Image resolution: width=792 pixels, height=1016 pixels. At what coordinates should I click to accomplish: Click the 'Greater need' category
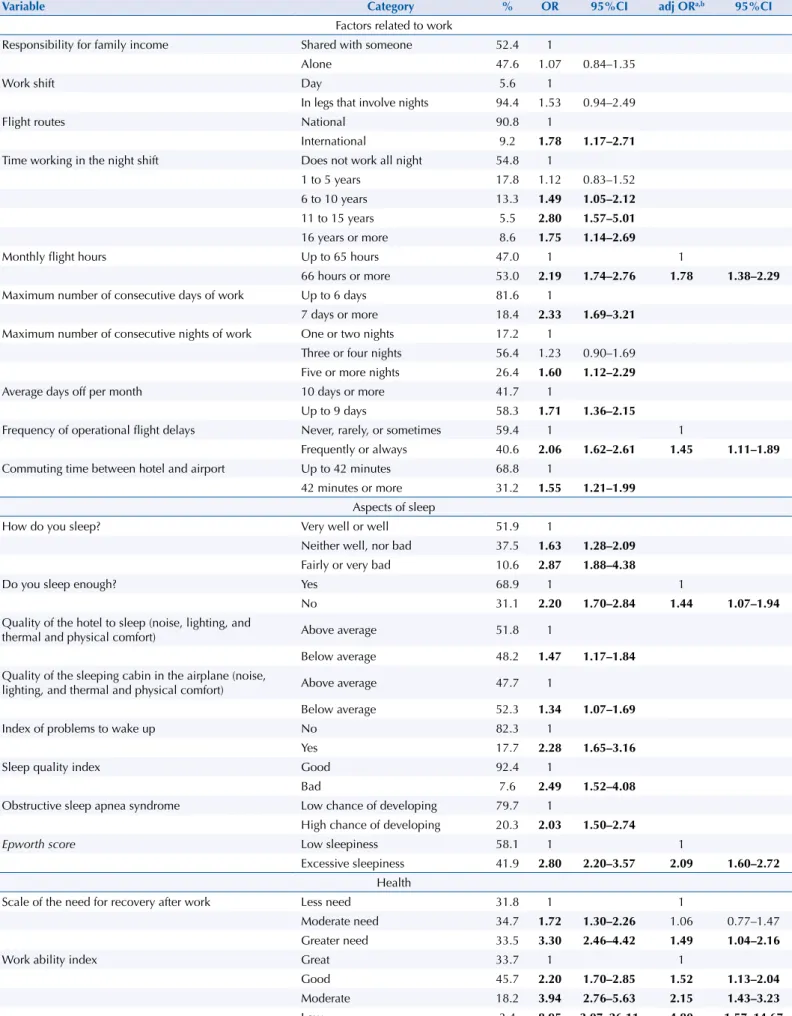(x=334, y=941)
